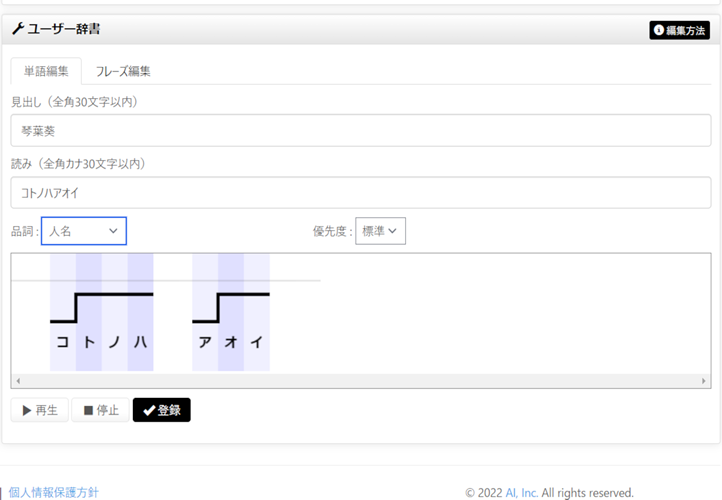This screenshot has width=722, height=500.
Task: Click the 見出し text input field
Action: 360,130
